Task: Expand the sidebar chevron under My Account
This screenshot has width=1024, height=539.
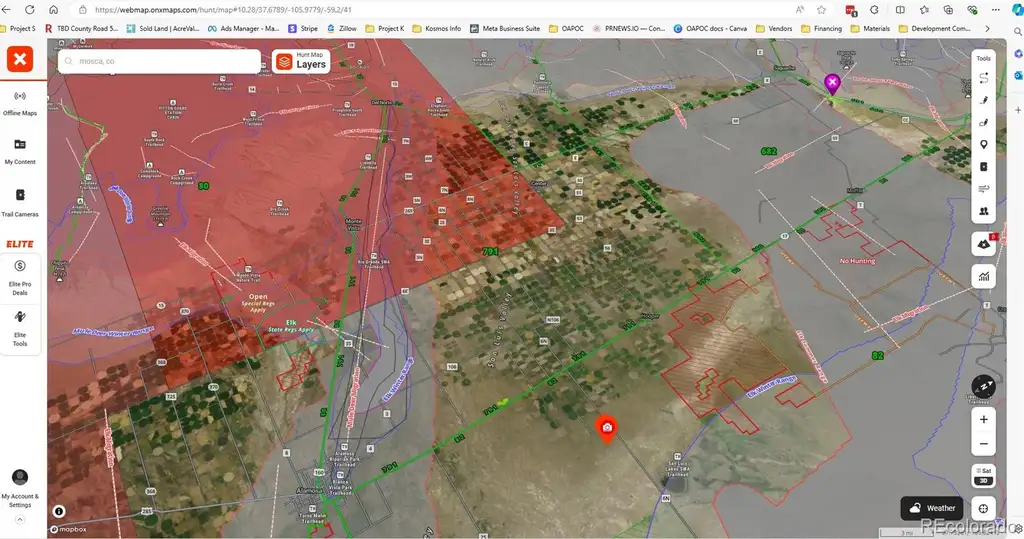Action: click(20, 520)
